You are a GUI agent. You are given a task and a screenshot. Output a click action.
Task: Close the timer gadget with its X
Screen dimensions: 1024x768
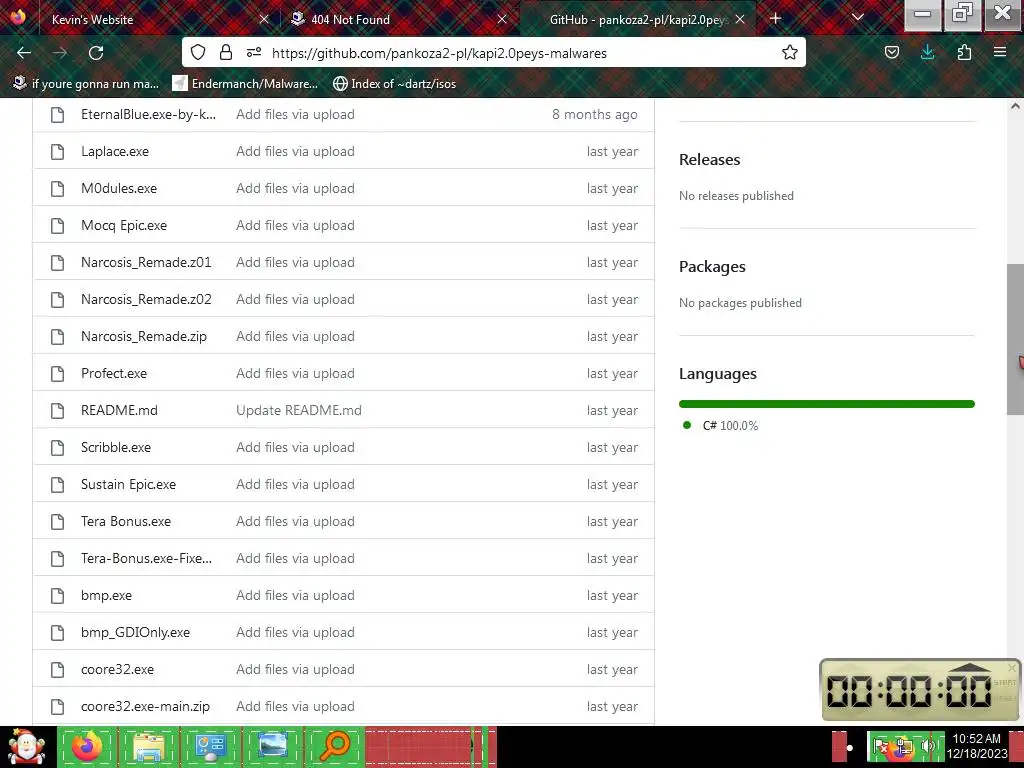[1012, 667]
